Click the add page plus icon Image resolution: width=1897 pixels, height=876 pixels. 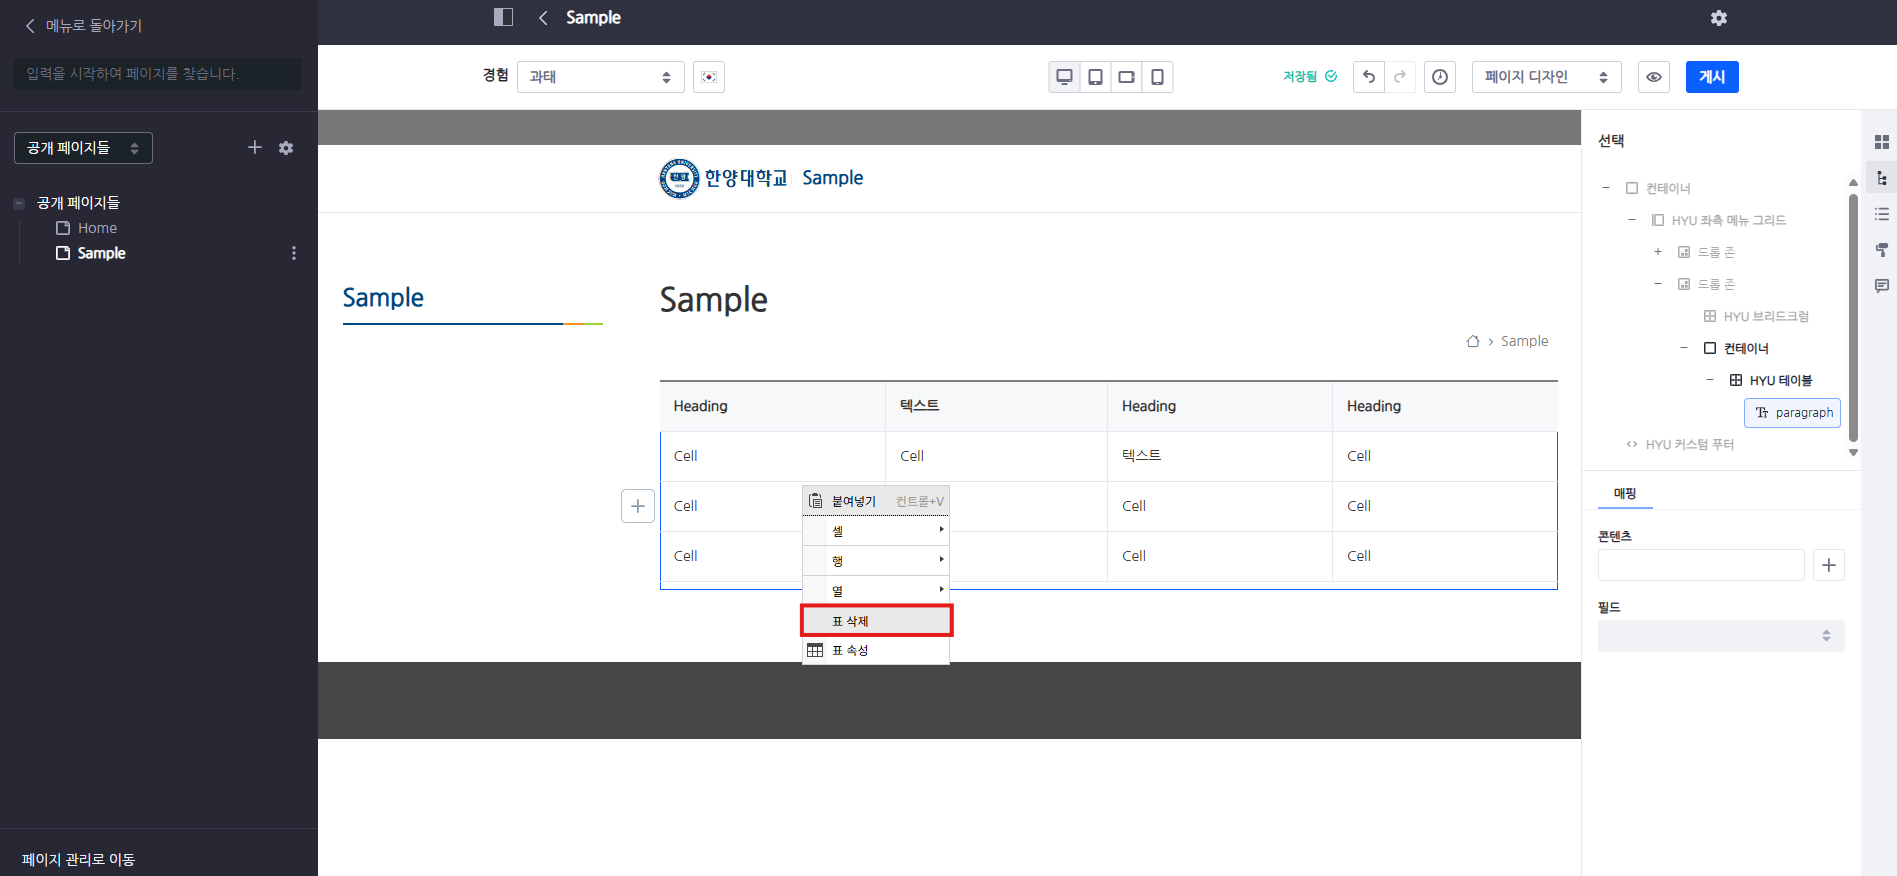pyautogui.click(x=255, y=148)
